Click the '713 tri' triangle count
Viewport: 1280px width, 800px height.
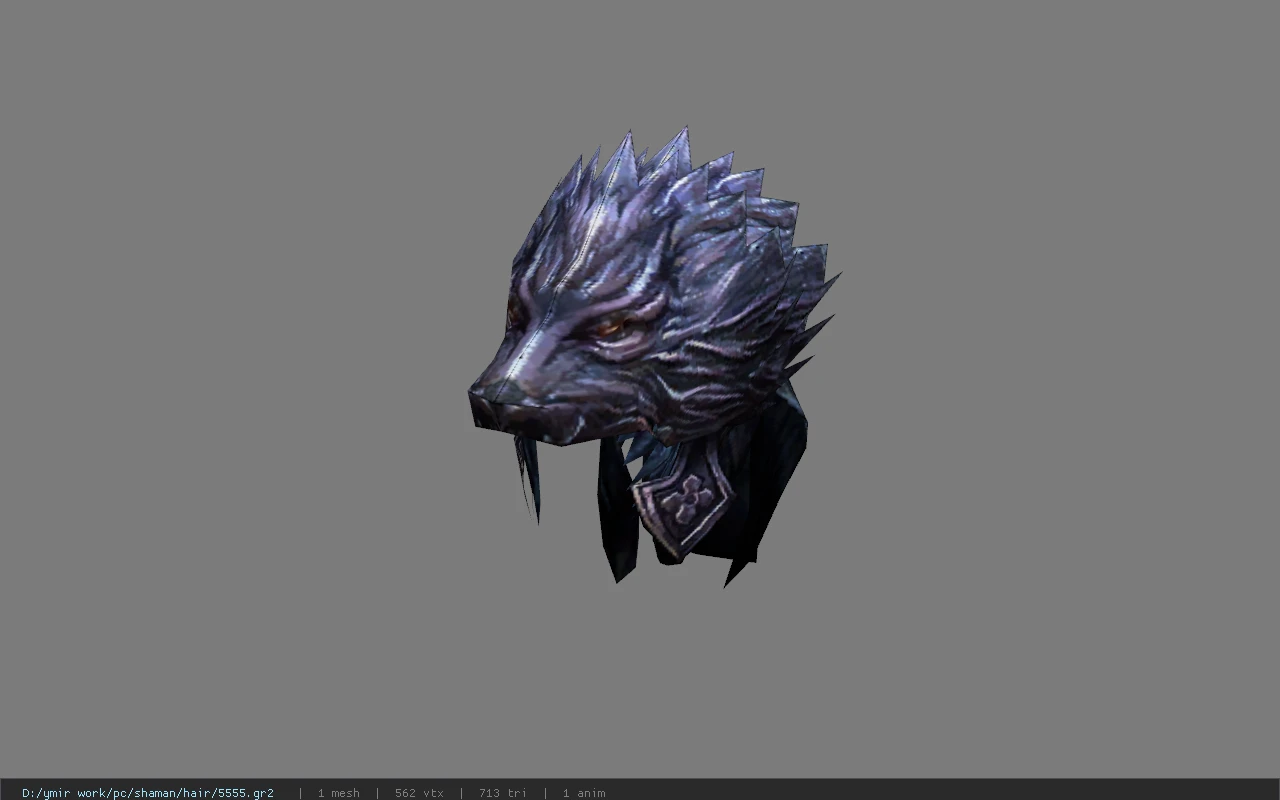502,793
